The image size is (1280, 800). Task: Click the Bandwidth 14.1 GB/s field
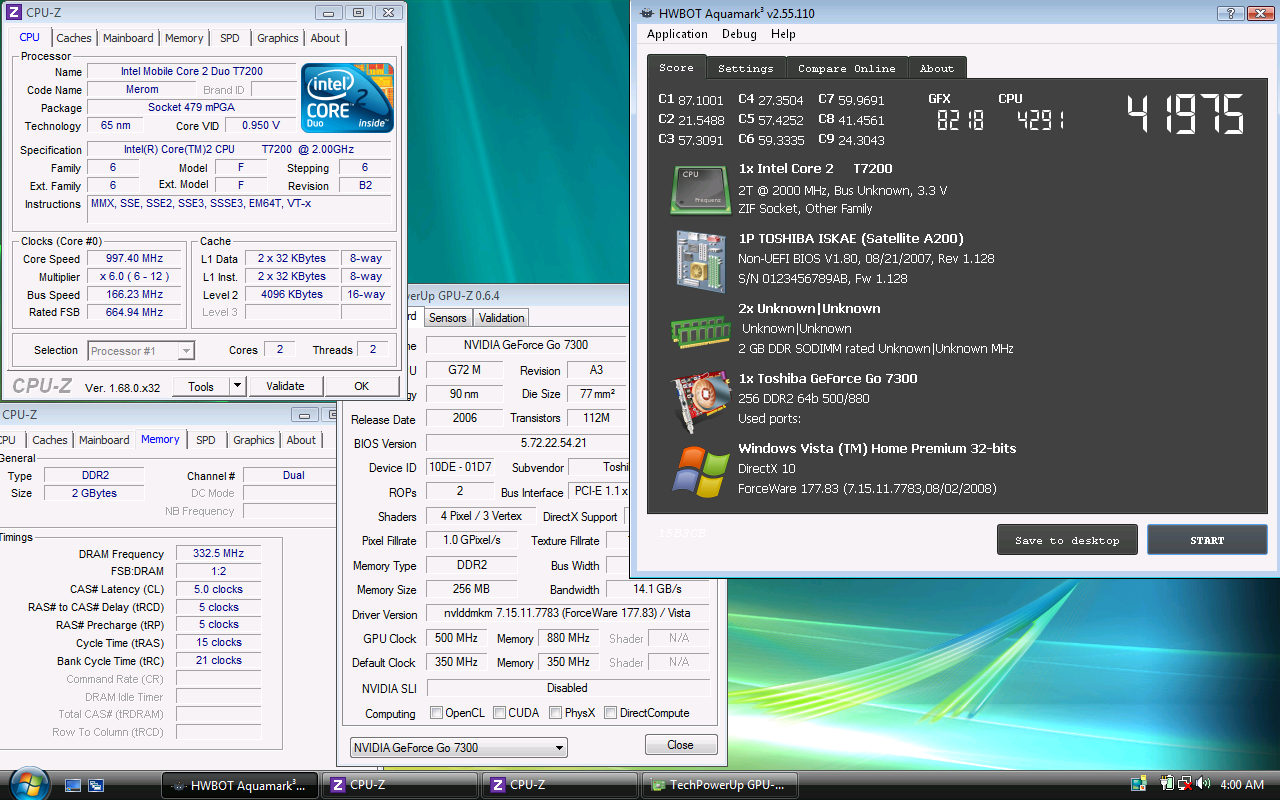pyautogui.click(x=658, y=589)
